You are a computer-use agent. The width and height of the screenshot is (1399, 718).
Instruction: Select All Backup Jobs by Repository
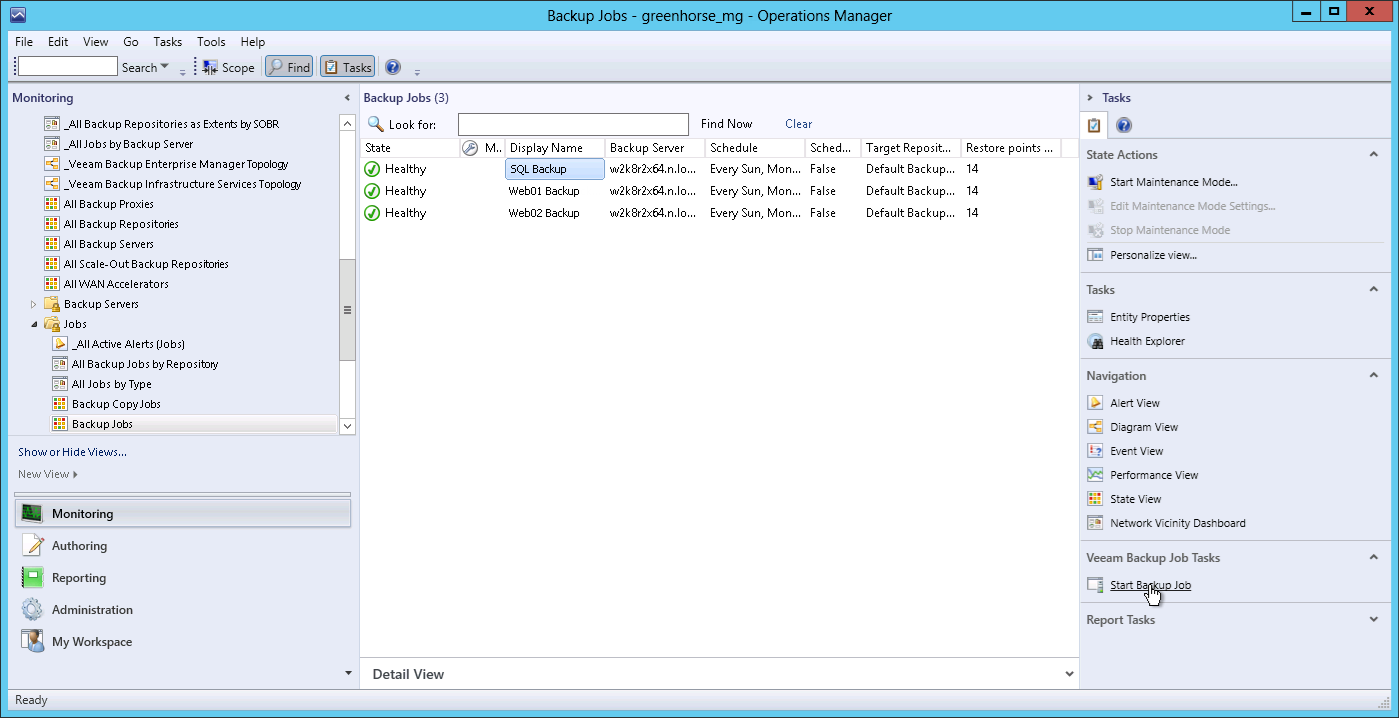145,364
